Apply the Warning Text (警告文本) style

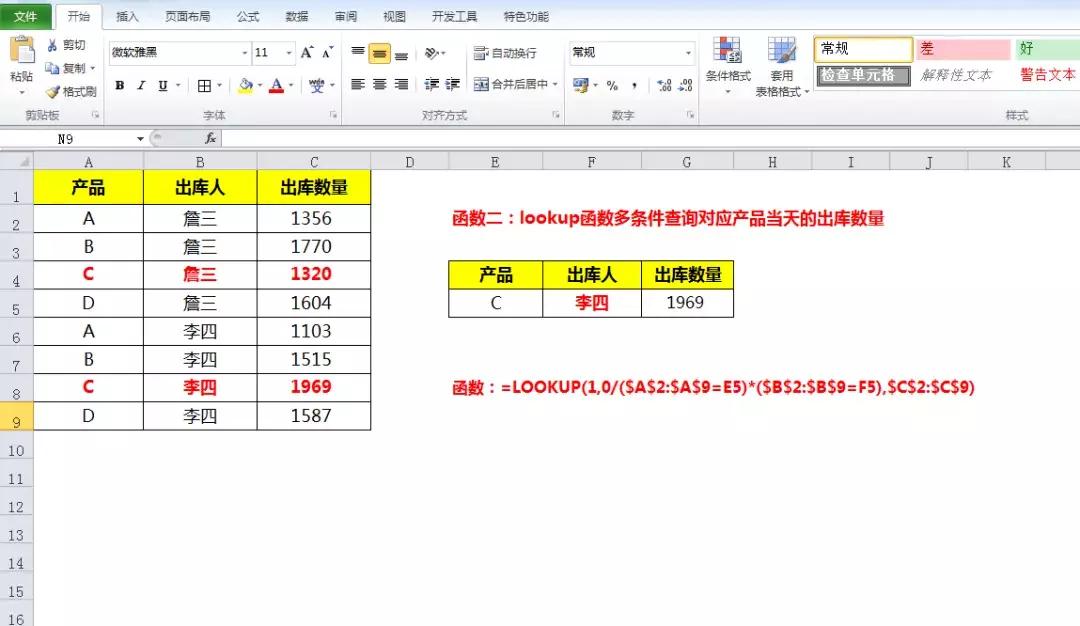point(1047,75)
